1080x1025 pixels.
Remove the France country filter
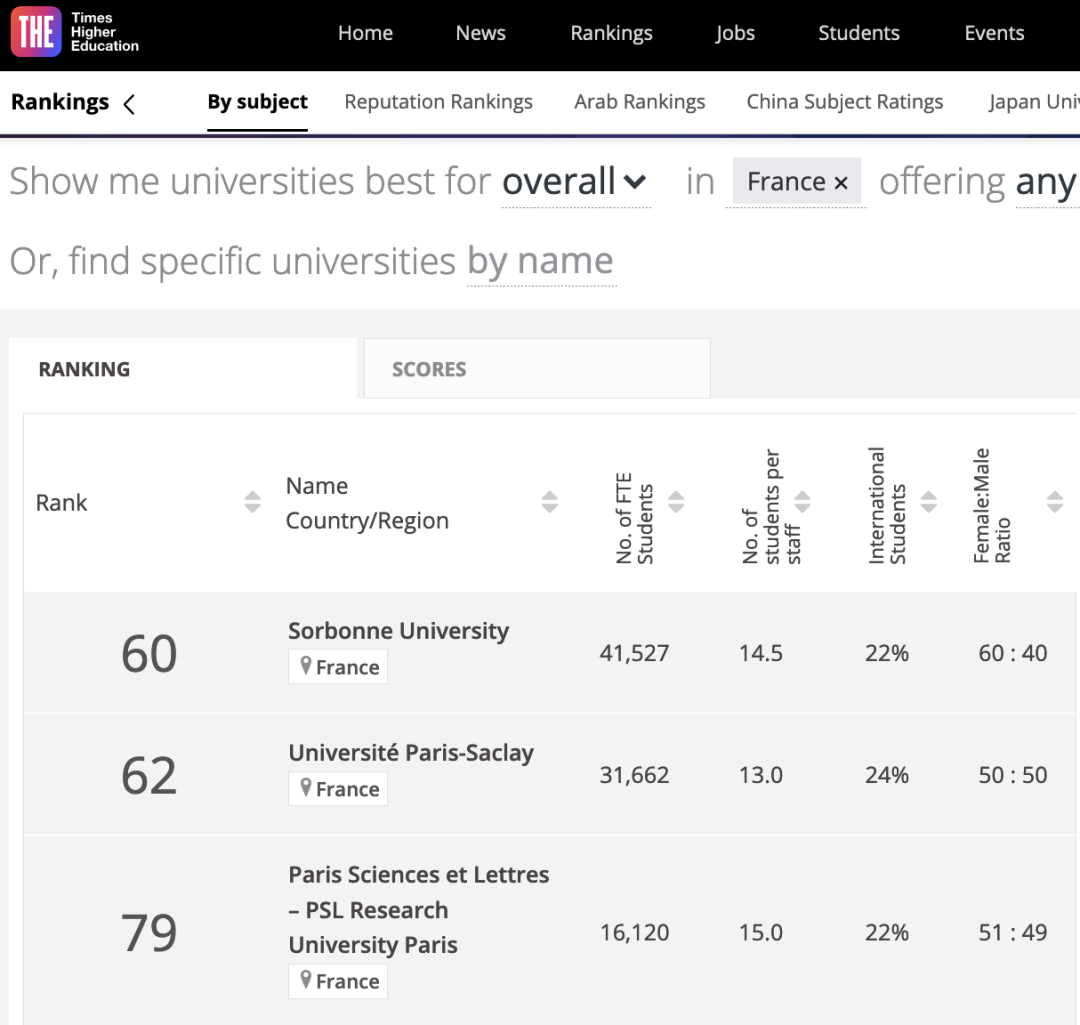tap(840, 183)
